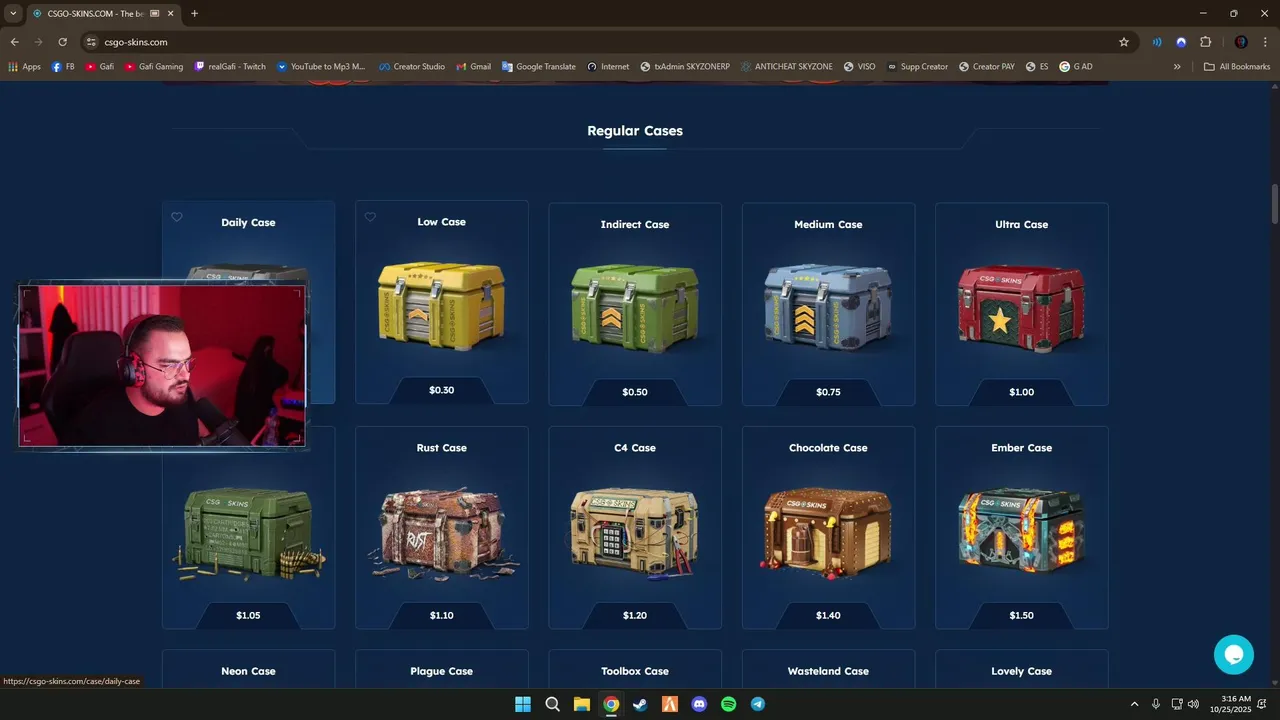Click the $0.75 price of Medium Case
The width and height of the screenshot is (1280, 720).
click(828, 392)
